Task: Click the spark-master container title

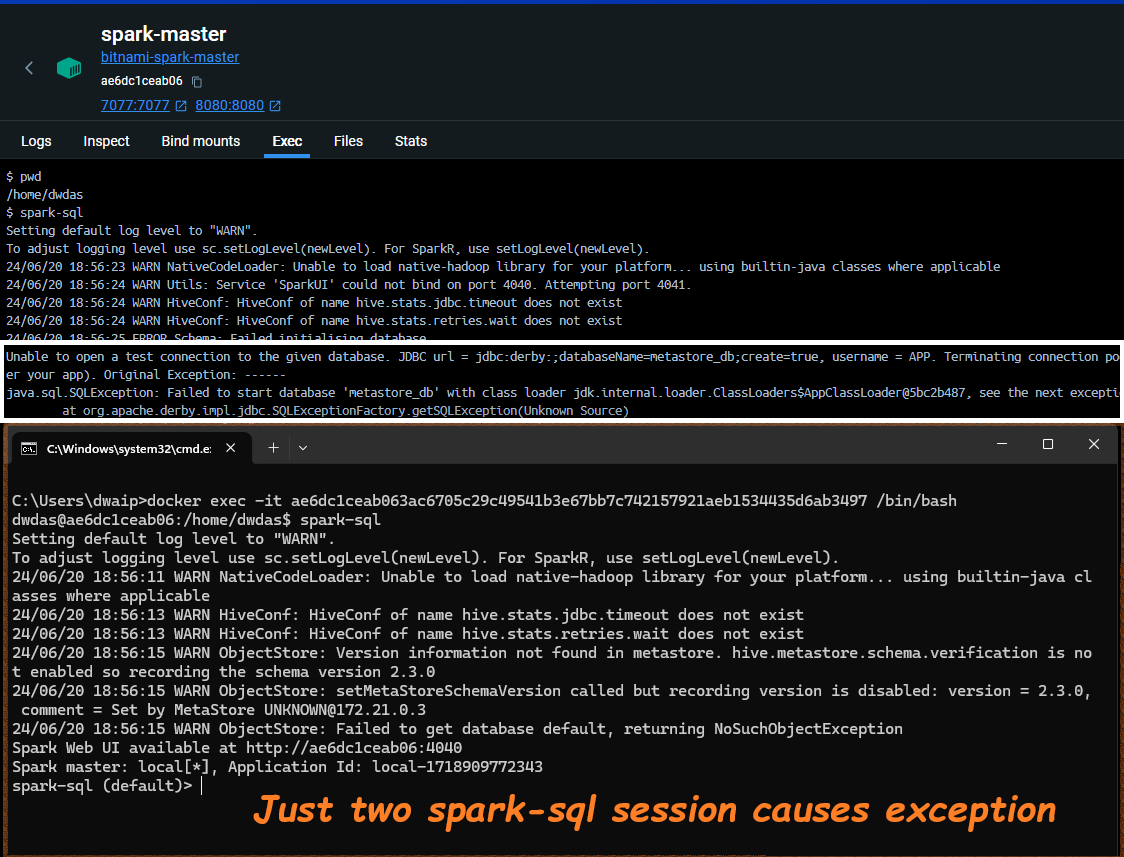Action: point(163,34)
